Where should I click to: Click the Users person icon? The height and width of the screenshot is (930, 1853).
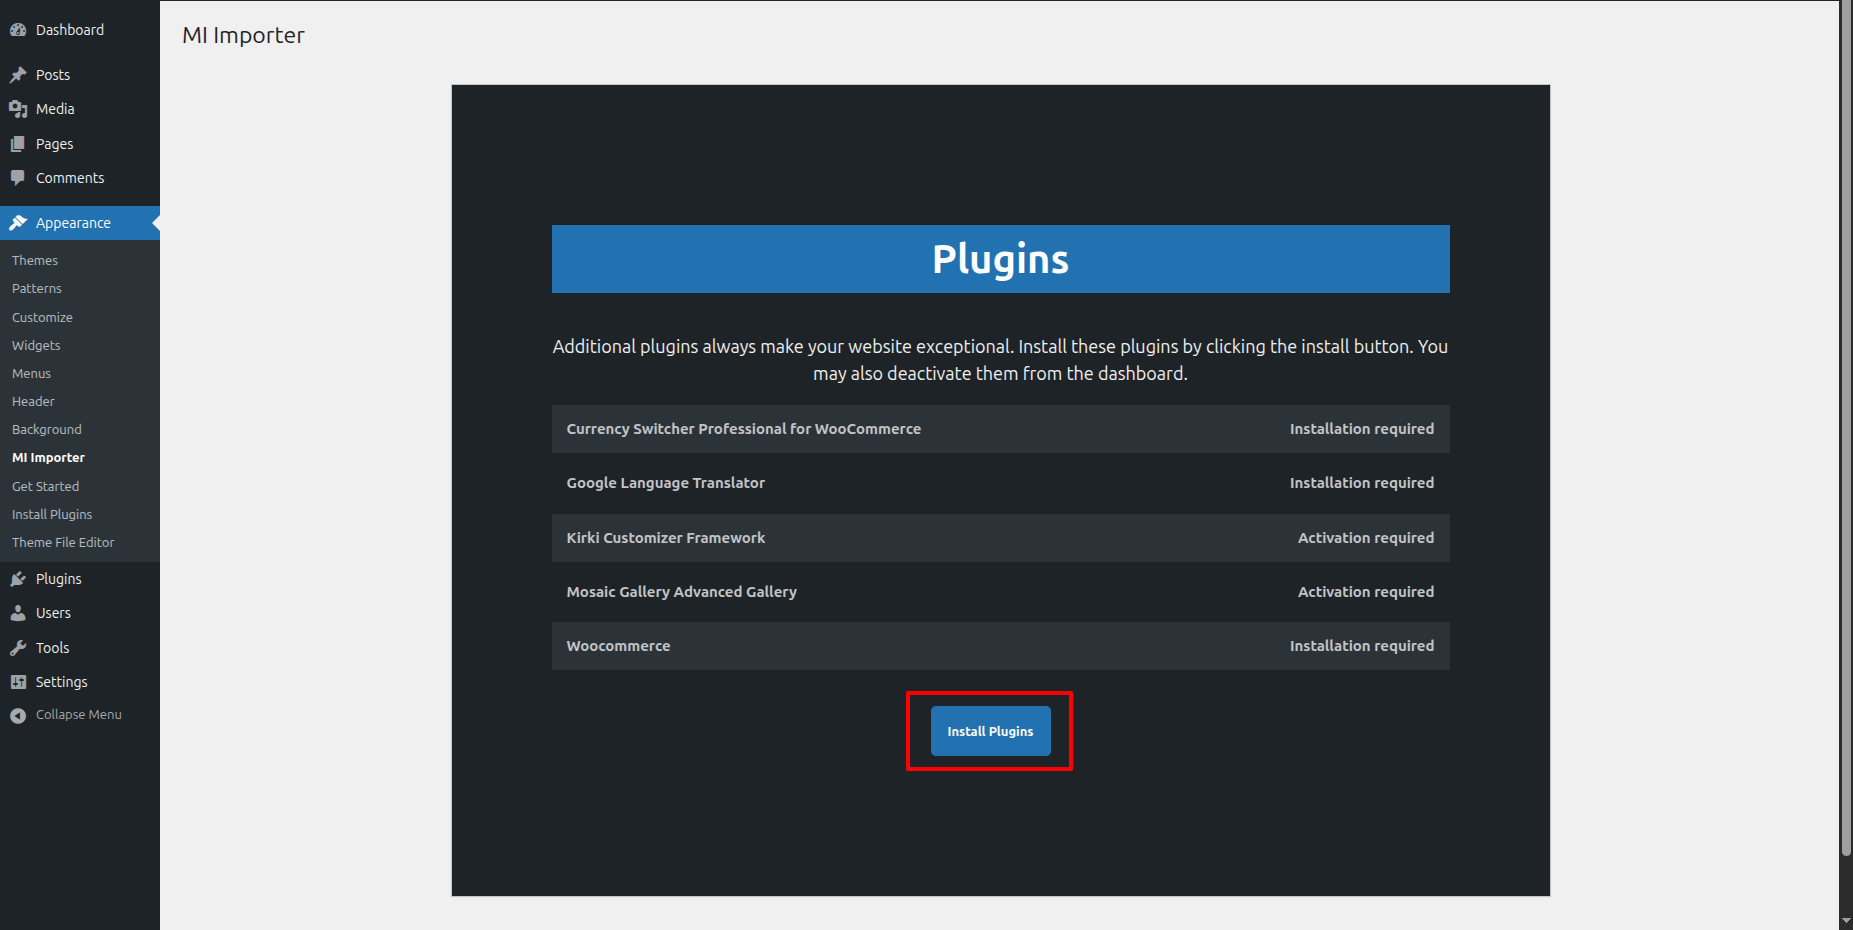point(18,613)
